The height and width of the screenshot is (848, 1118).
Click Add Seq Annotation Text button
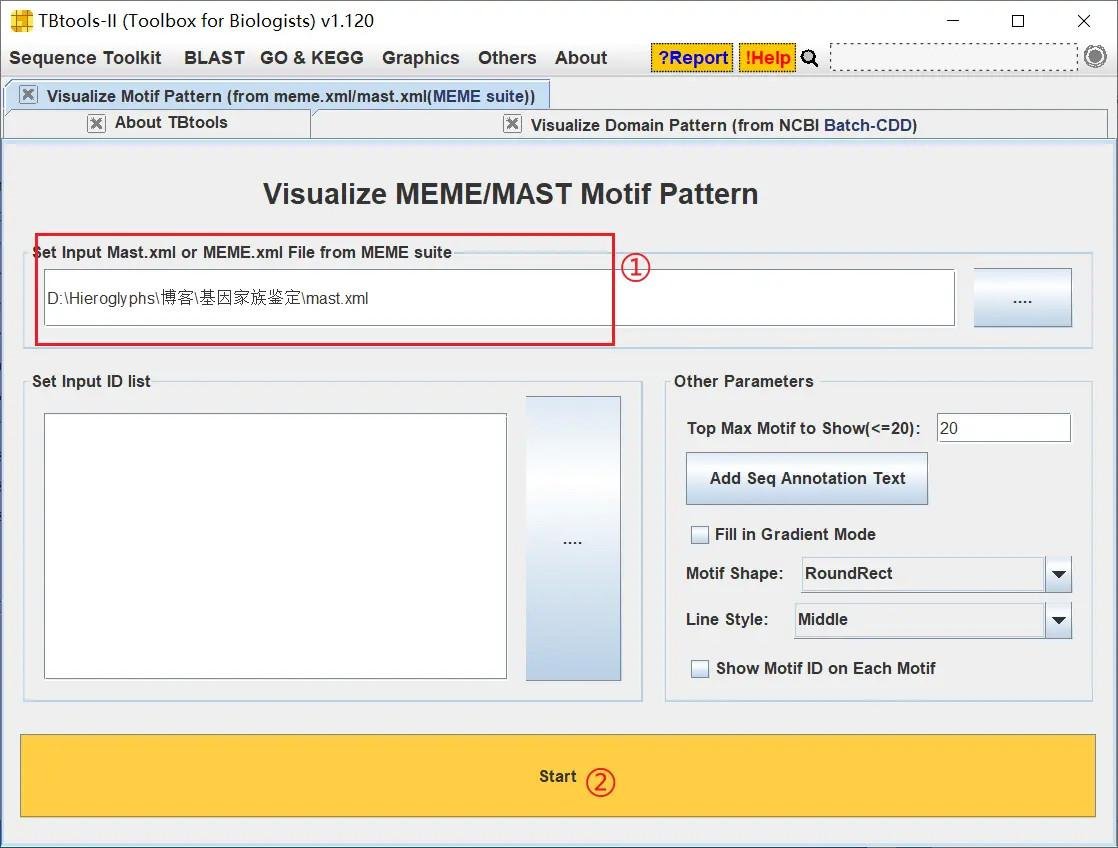[807, 479]
